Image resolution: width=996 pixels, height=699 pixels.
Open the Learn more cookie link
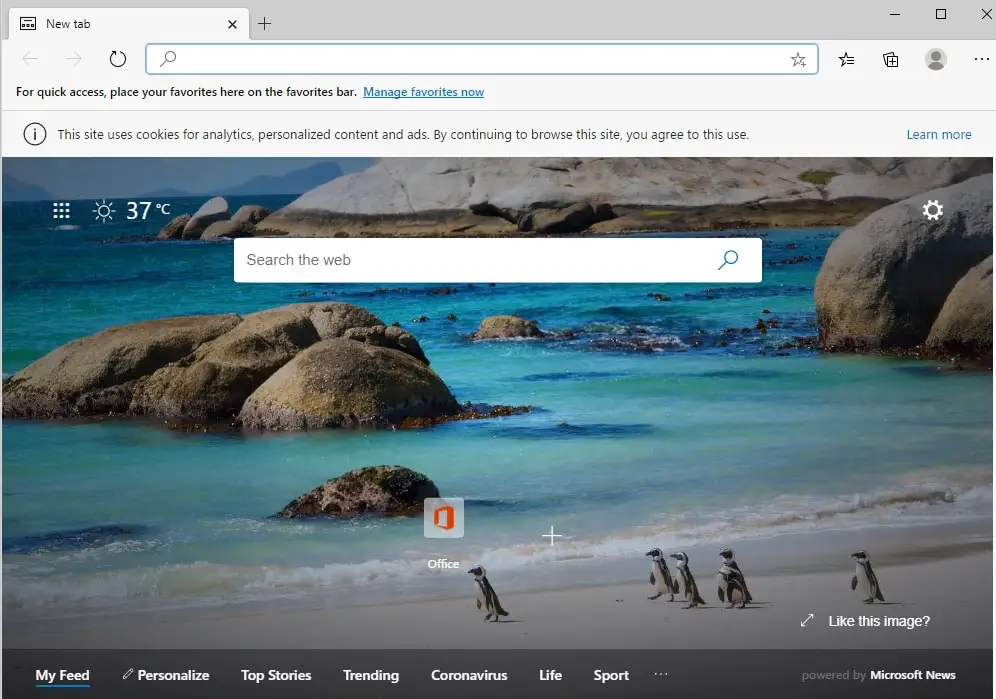(938, 135)
